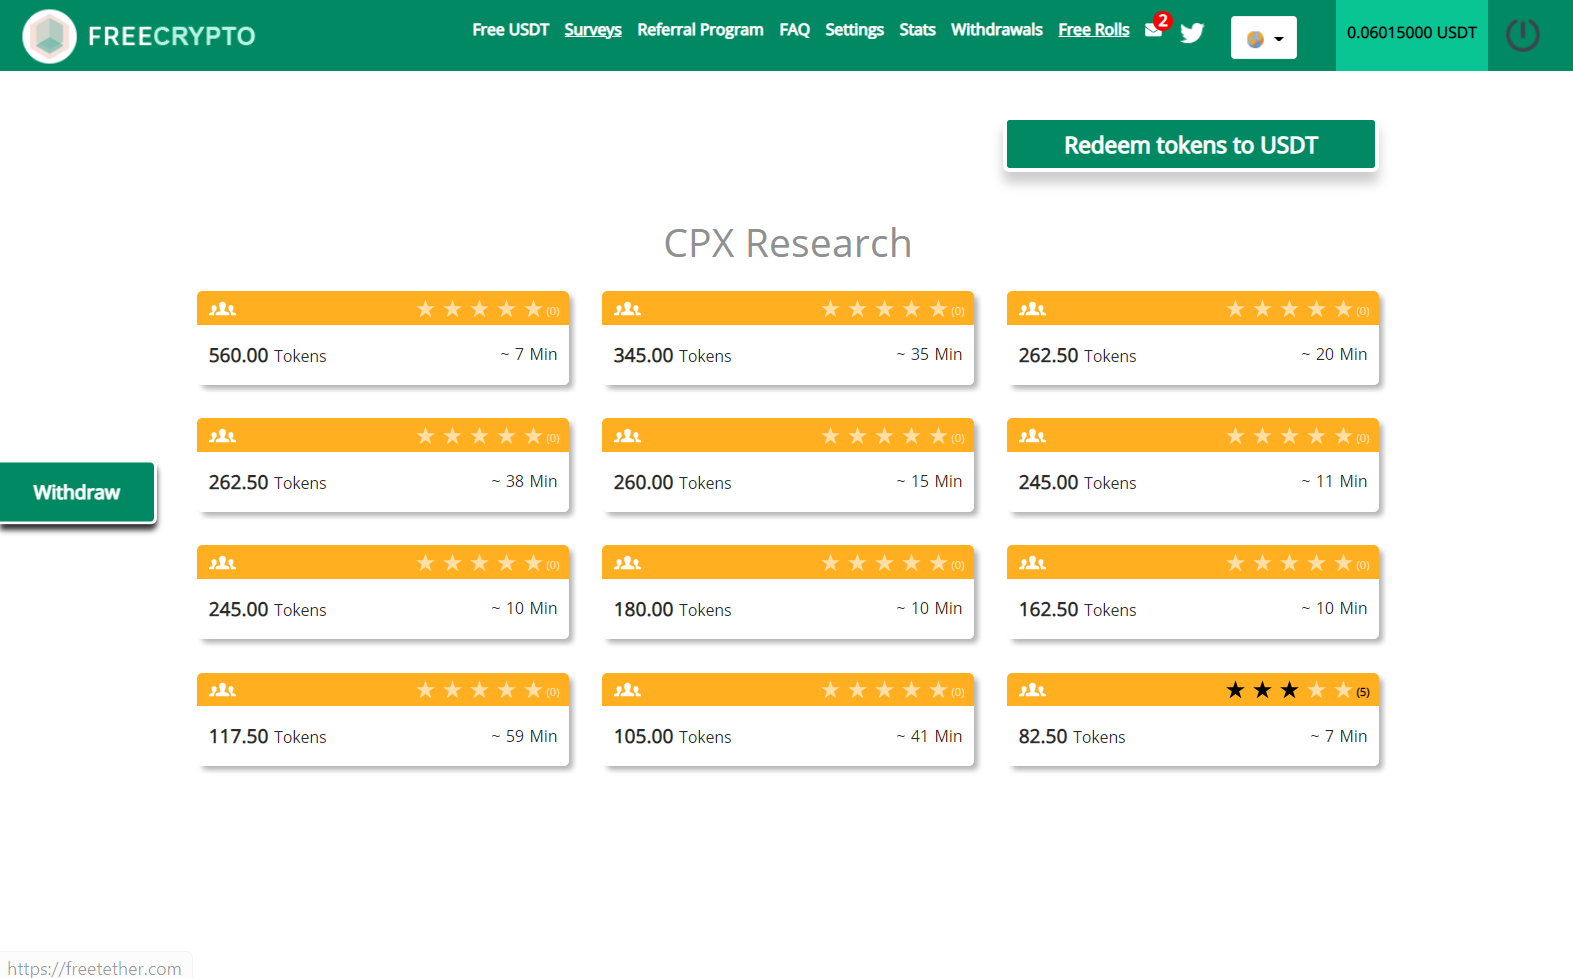
Task: Go to Free Rolls page
Action: click(x=1094, y=30)
